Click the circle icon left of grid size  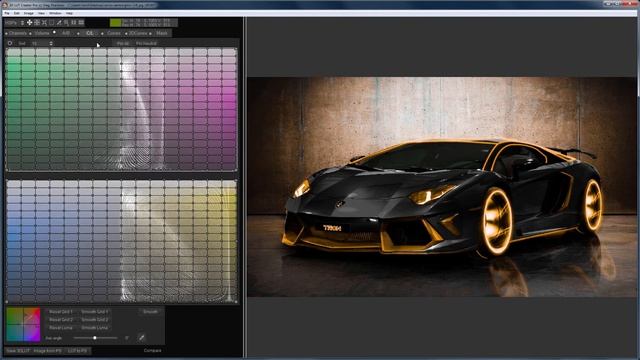[x=10, y=43]
